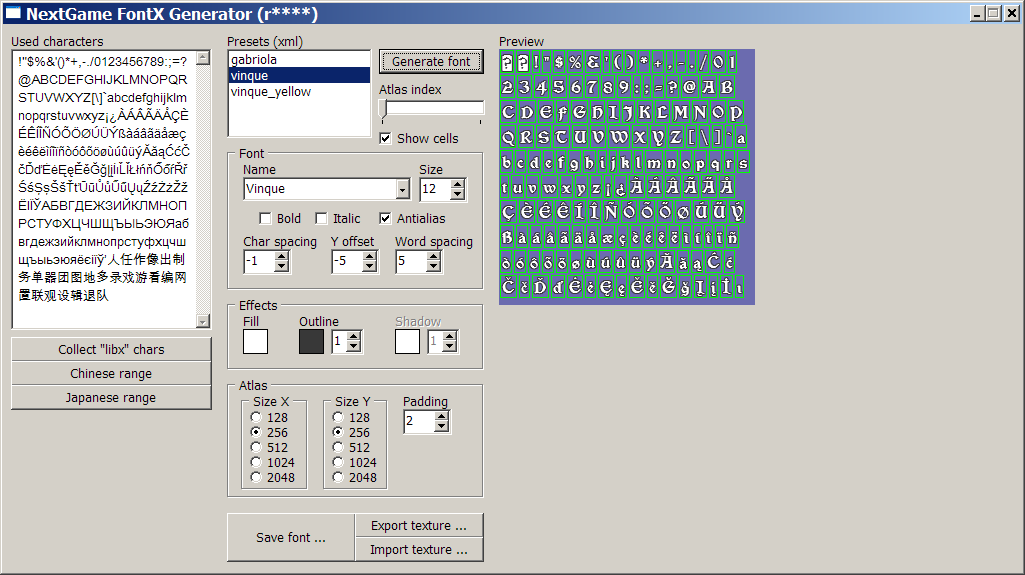Maximize the FontX Generator window
1025x575 pixels.
click(994, 13)
